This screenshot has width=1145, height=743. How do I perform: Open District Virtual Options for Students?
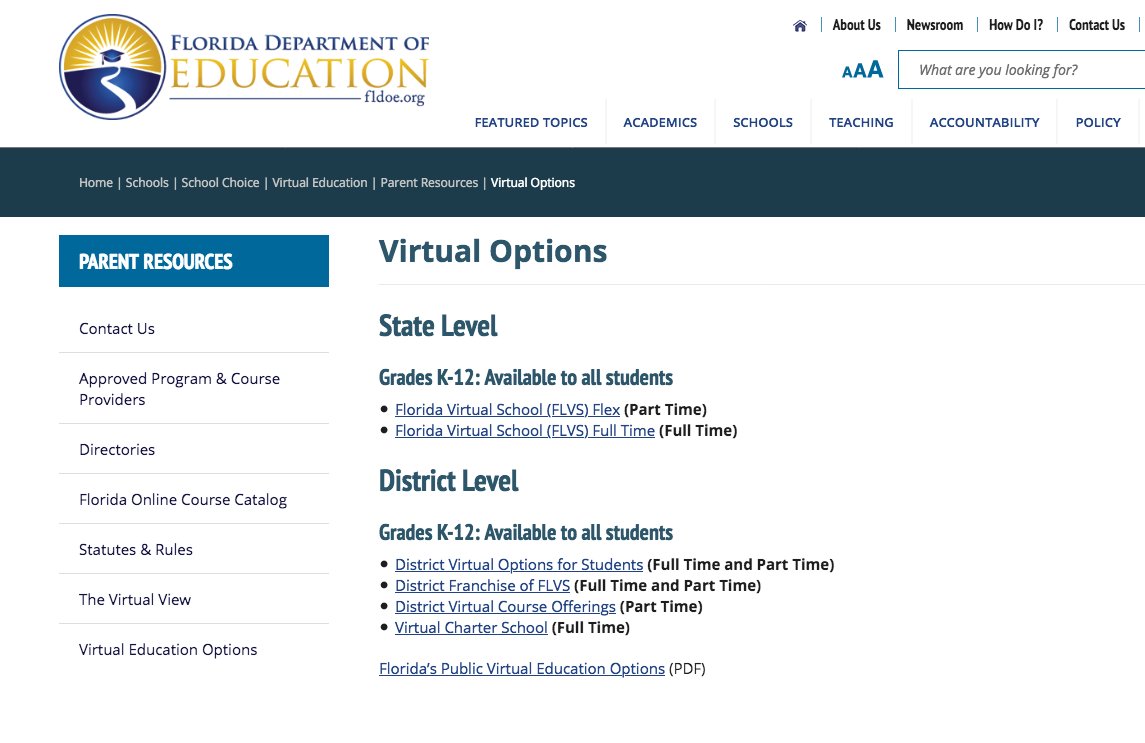click(519, 565)
